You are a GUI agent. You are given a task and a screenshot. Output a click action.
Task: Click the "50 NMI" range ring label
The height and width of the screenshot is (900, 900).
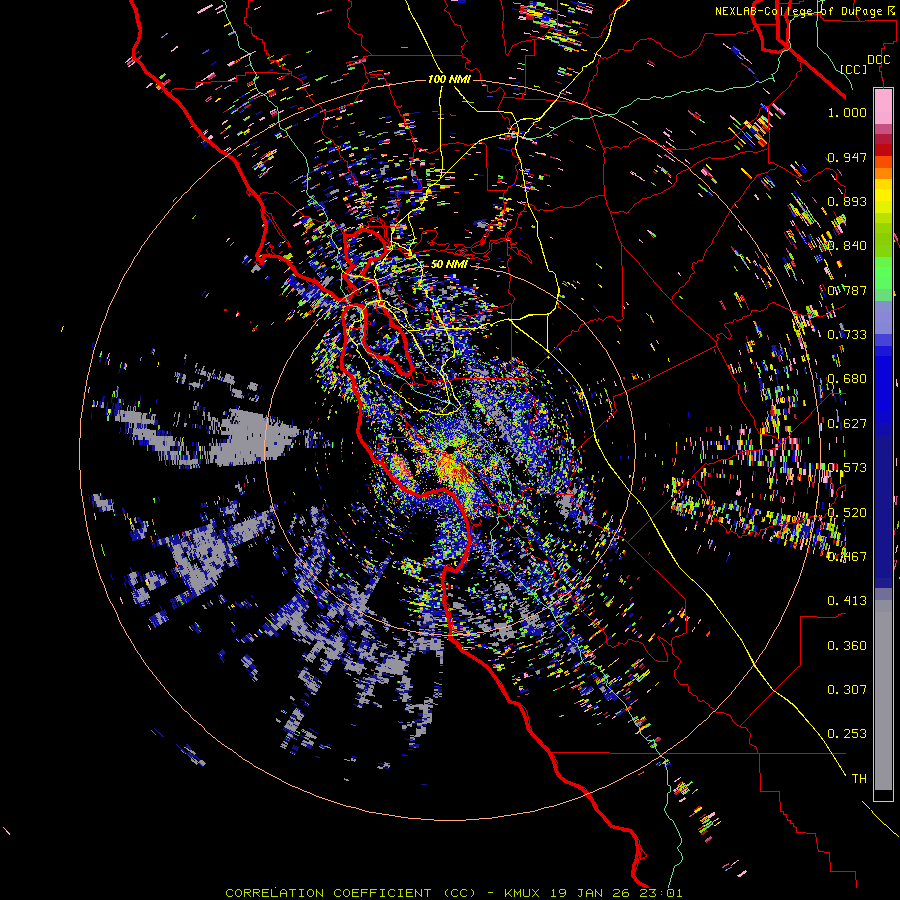tap(449, 264)
